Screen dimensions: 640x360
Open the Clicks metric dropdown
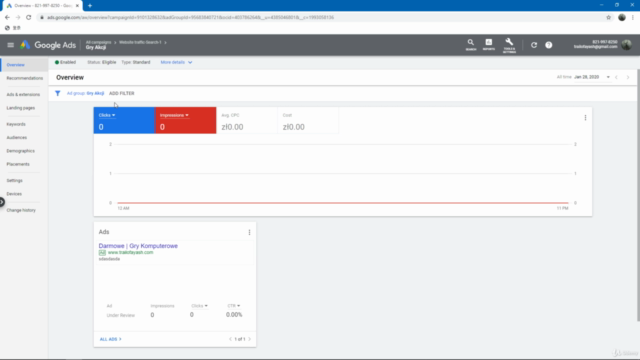pos(107,115)
